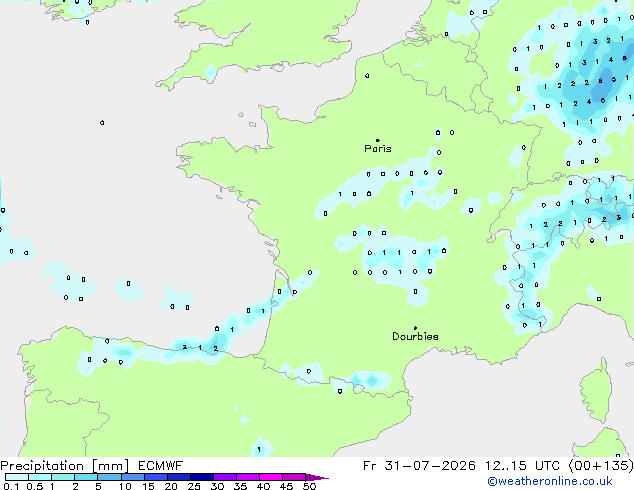Click the Paris city label
The width and height of the screenshot is (634, 490).
tap(378, 149)
